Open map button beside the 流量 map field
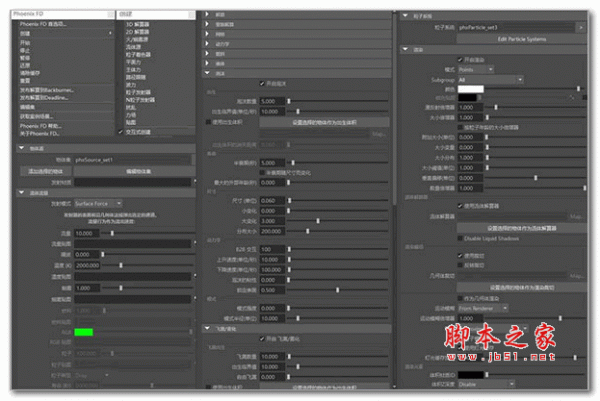Viewport: 600px width, 401px height. pos(195,243)
